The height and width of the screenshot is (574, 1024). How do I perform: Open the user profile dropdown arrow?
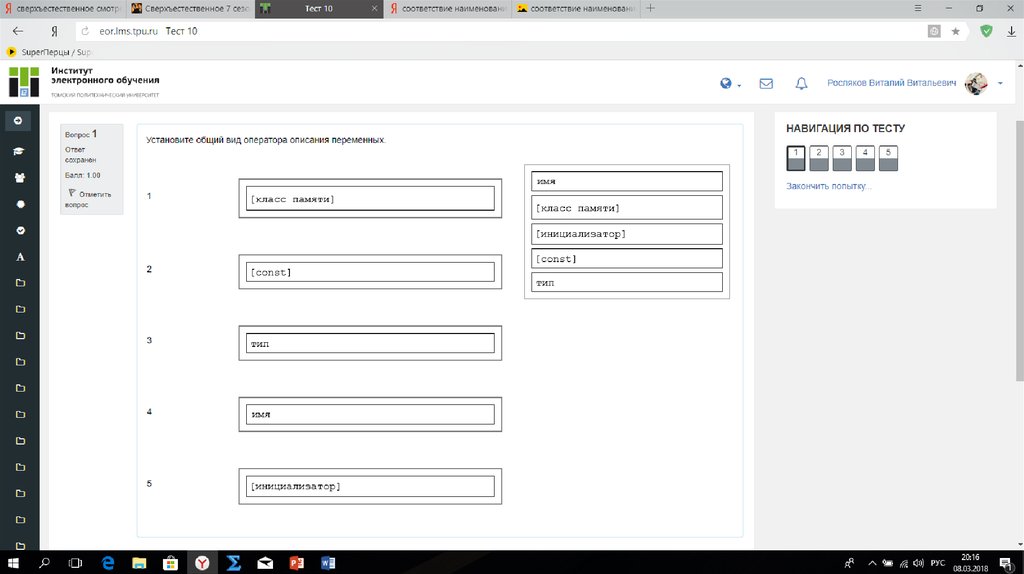pos(1000,84)
